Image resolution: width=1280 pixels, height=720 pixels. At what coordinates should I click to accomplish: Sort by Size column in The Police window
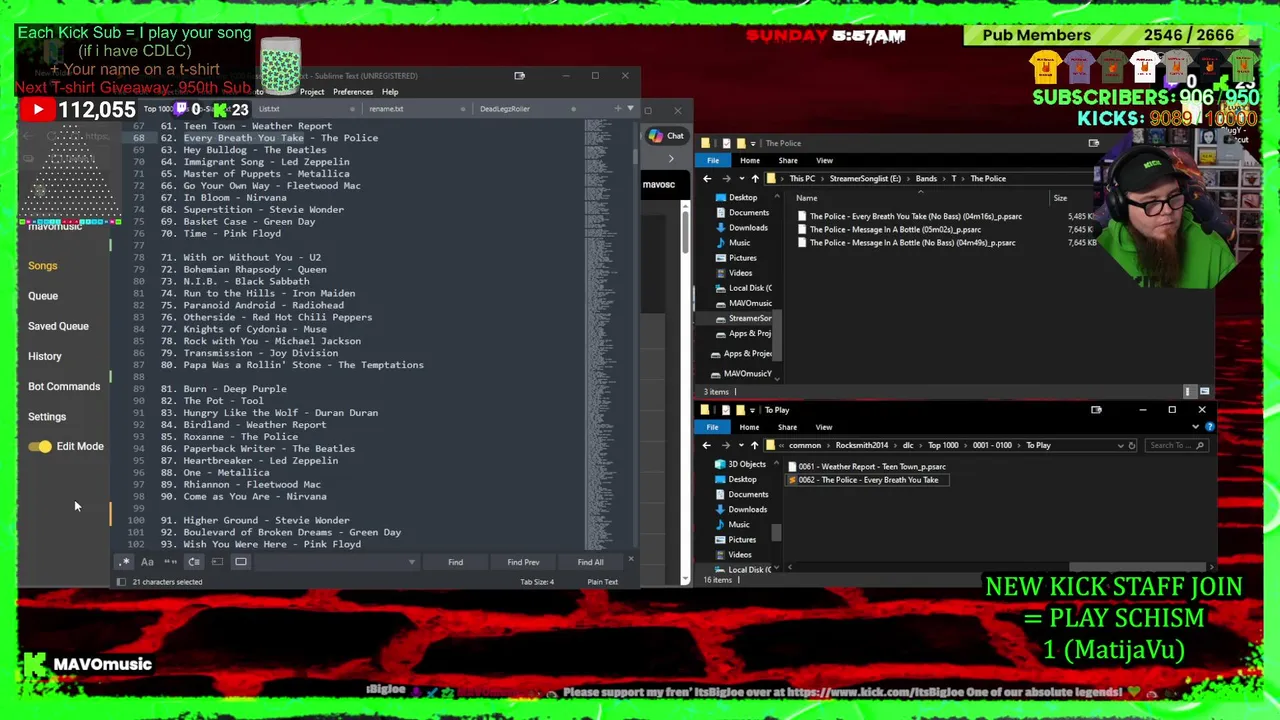coord(1060,198)
